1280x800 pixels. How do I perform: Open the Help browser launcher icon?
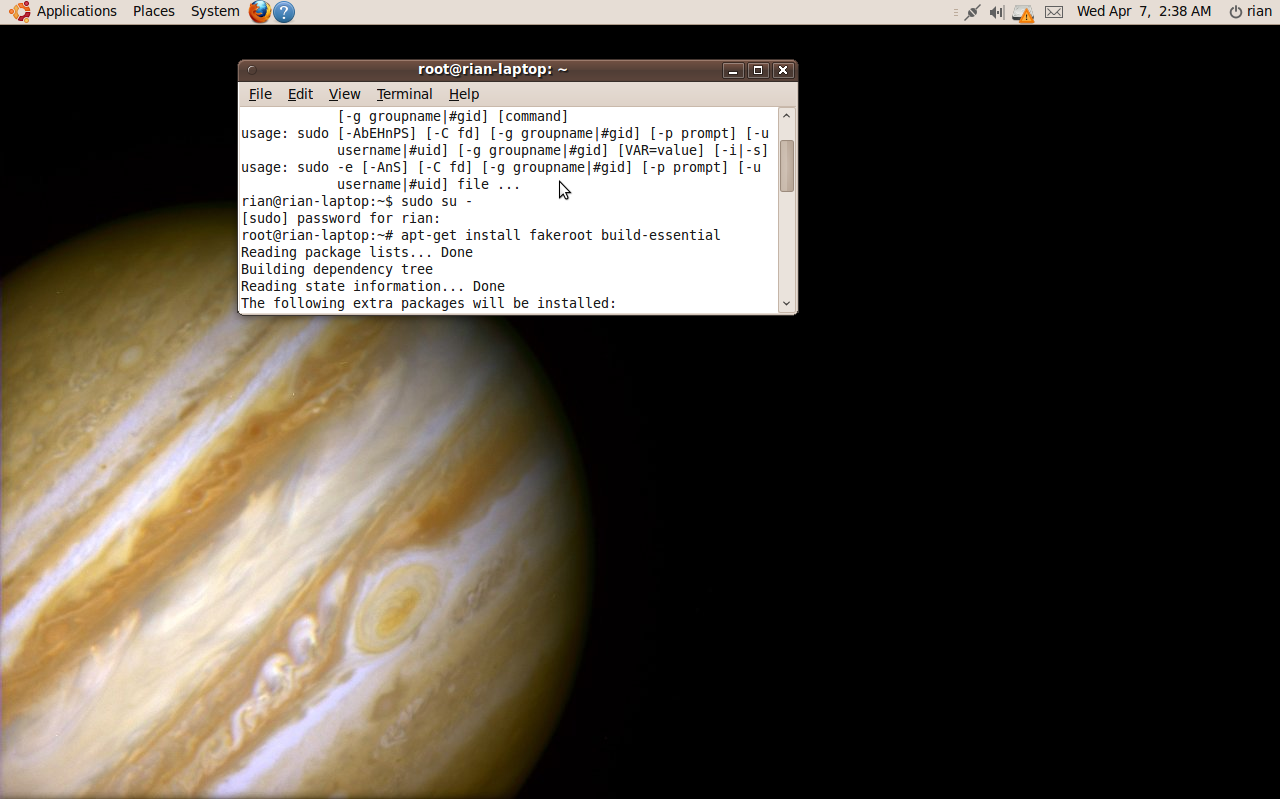coord(284,12)
